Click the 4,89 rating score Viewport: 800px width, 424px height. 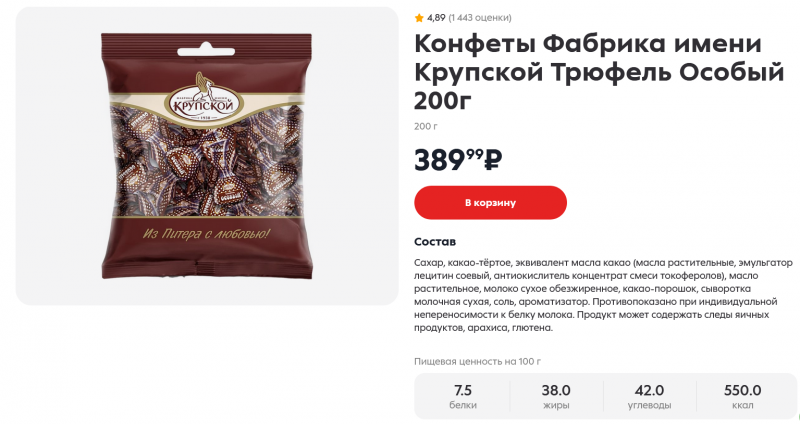(x=436, y=18)
